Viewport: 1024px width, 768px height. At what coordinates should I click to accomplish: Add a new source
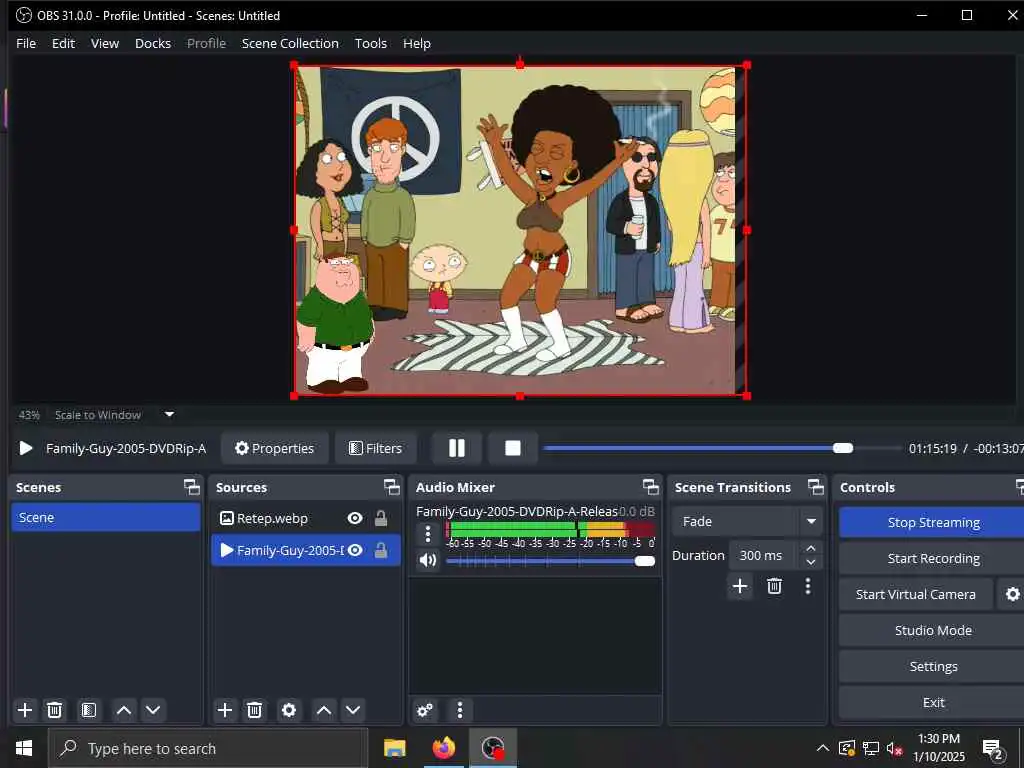[225, 710]
